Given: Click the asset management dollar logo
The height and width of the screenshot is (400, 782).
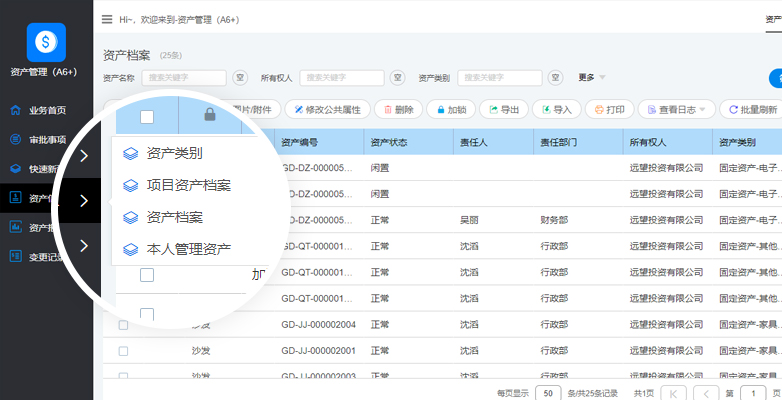Looking at the screenshot, I should pyautogui.click(x=46, y=41).
